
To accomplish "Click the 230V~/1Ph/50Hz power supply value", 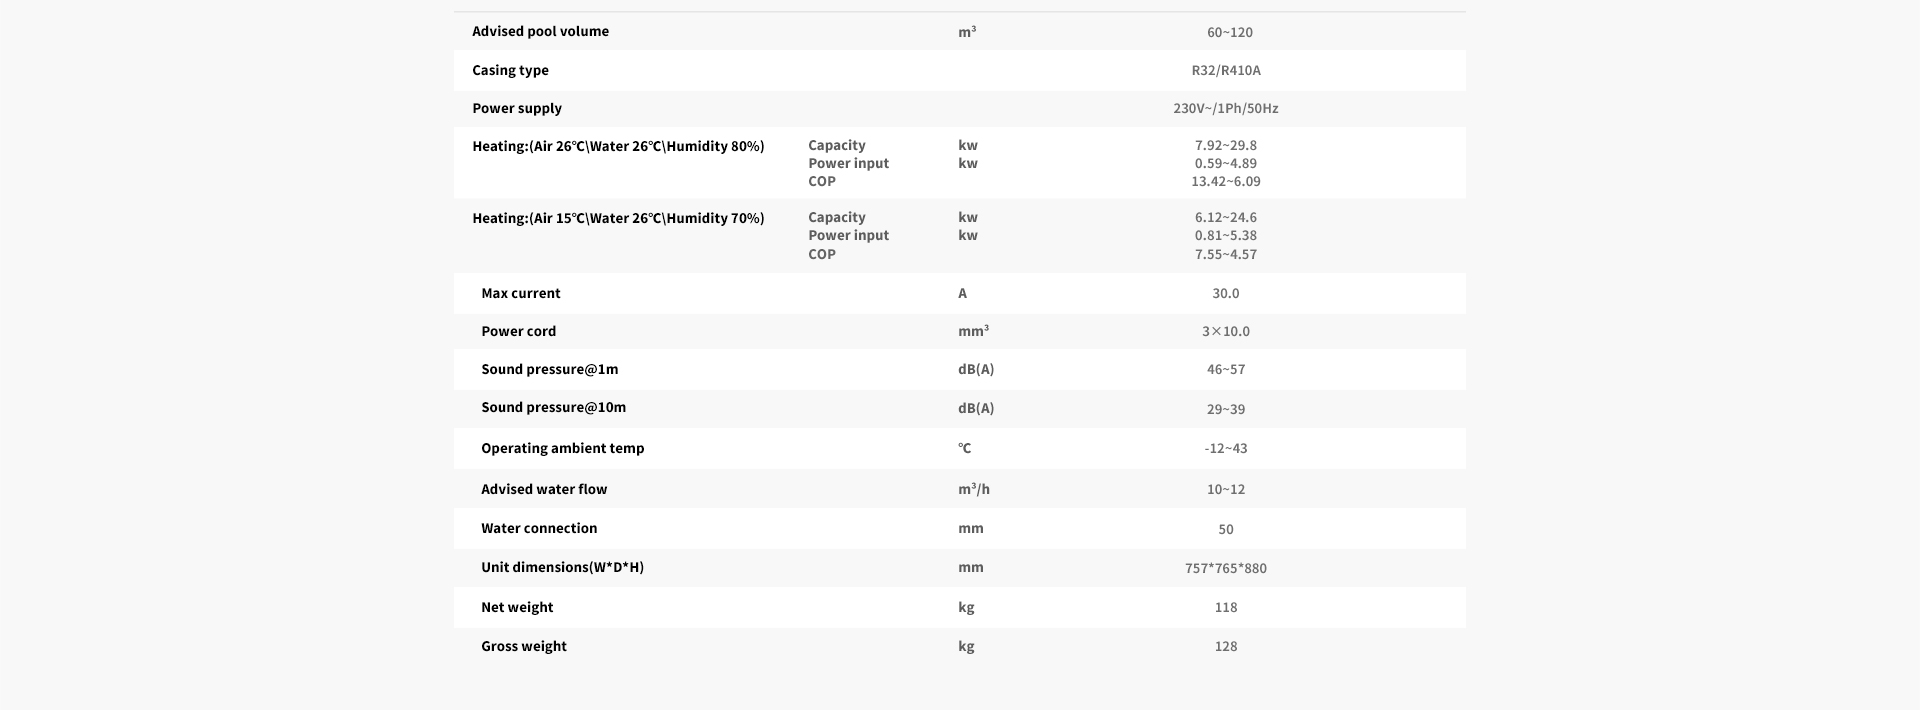I will [x=1226, y=108].
